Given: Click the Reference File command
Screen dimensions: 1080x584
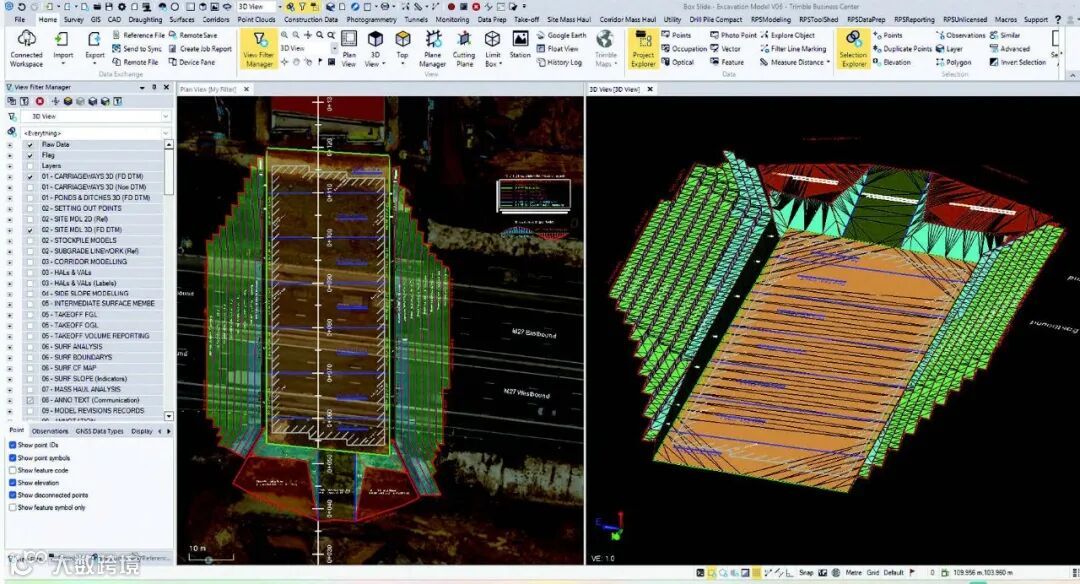Looking at the screenshot, I should click(138, 35).
